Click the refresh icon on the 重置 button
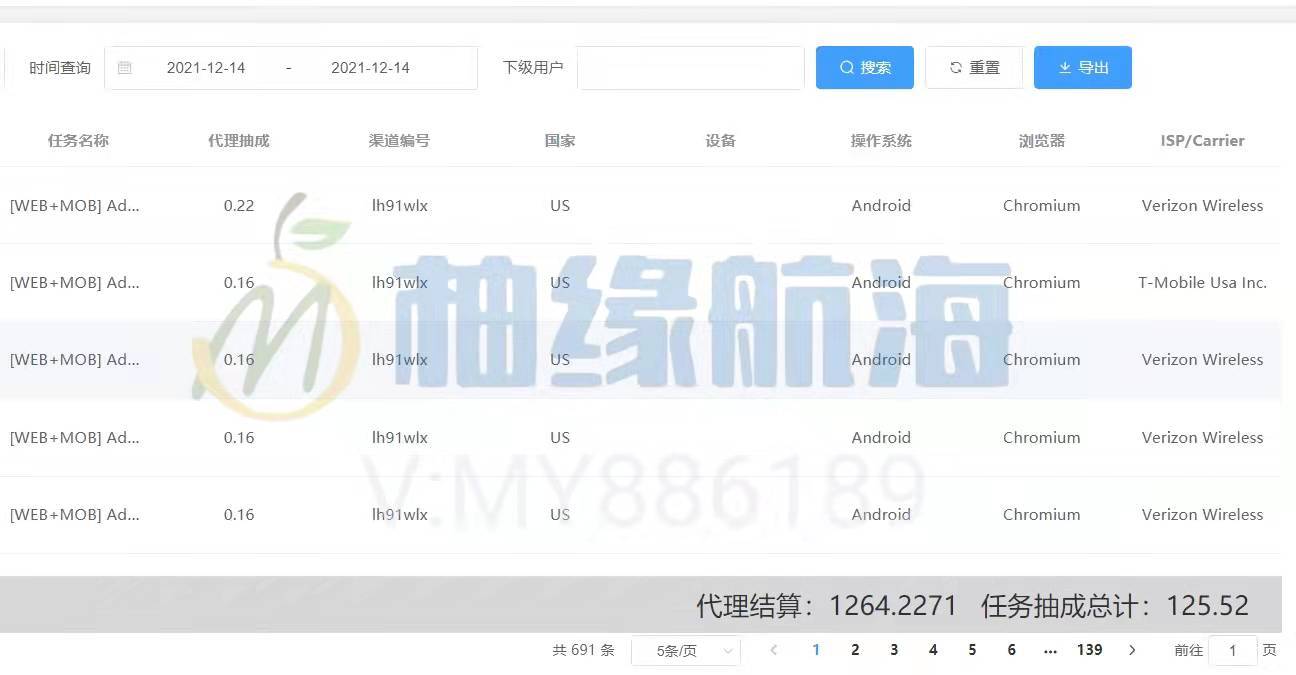1296x675 pixels. [x=955, y=67]
